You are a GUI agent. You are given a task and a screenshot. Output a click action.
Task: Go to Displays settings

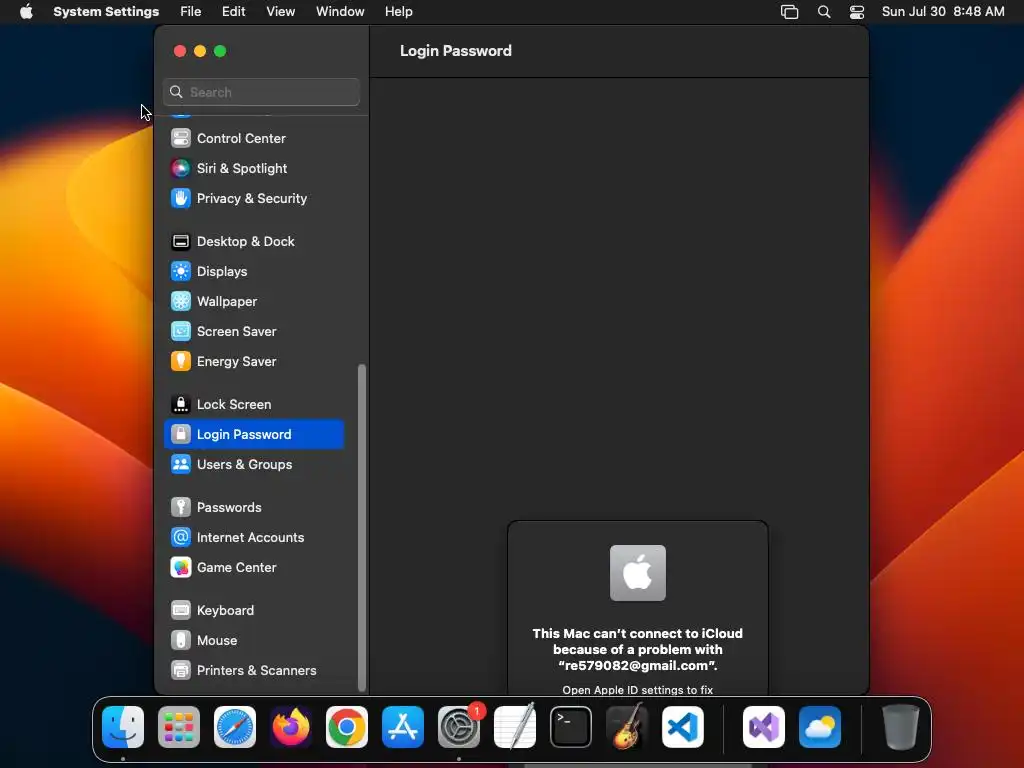[x=254, y=272]
